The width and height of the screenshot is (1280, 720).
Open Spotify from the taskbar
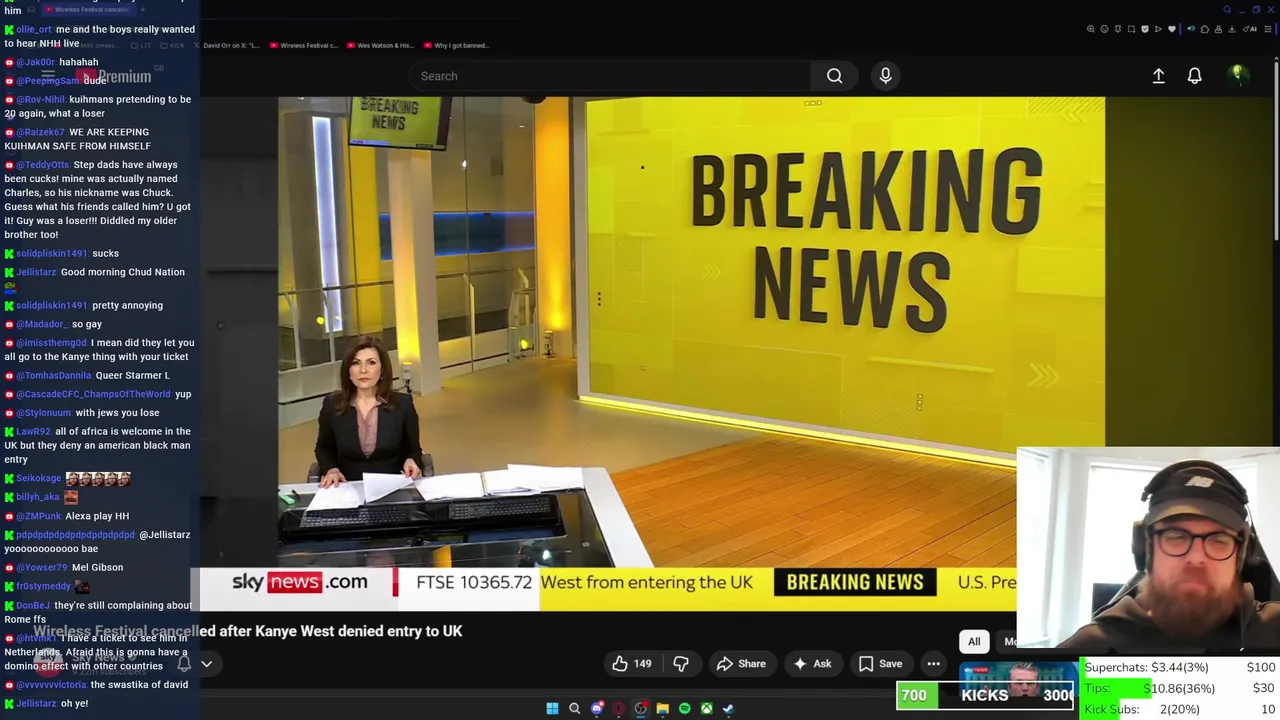684,708
